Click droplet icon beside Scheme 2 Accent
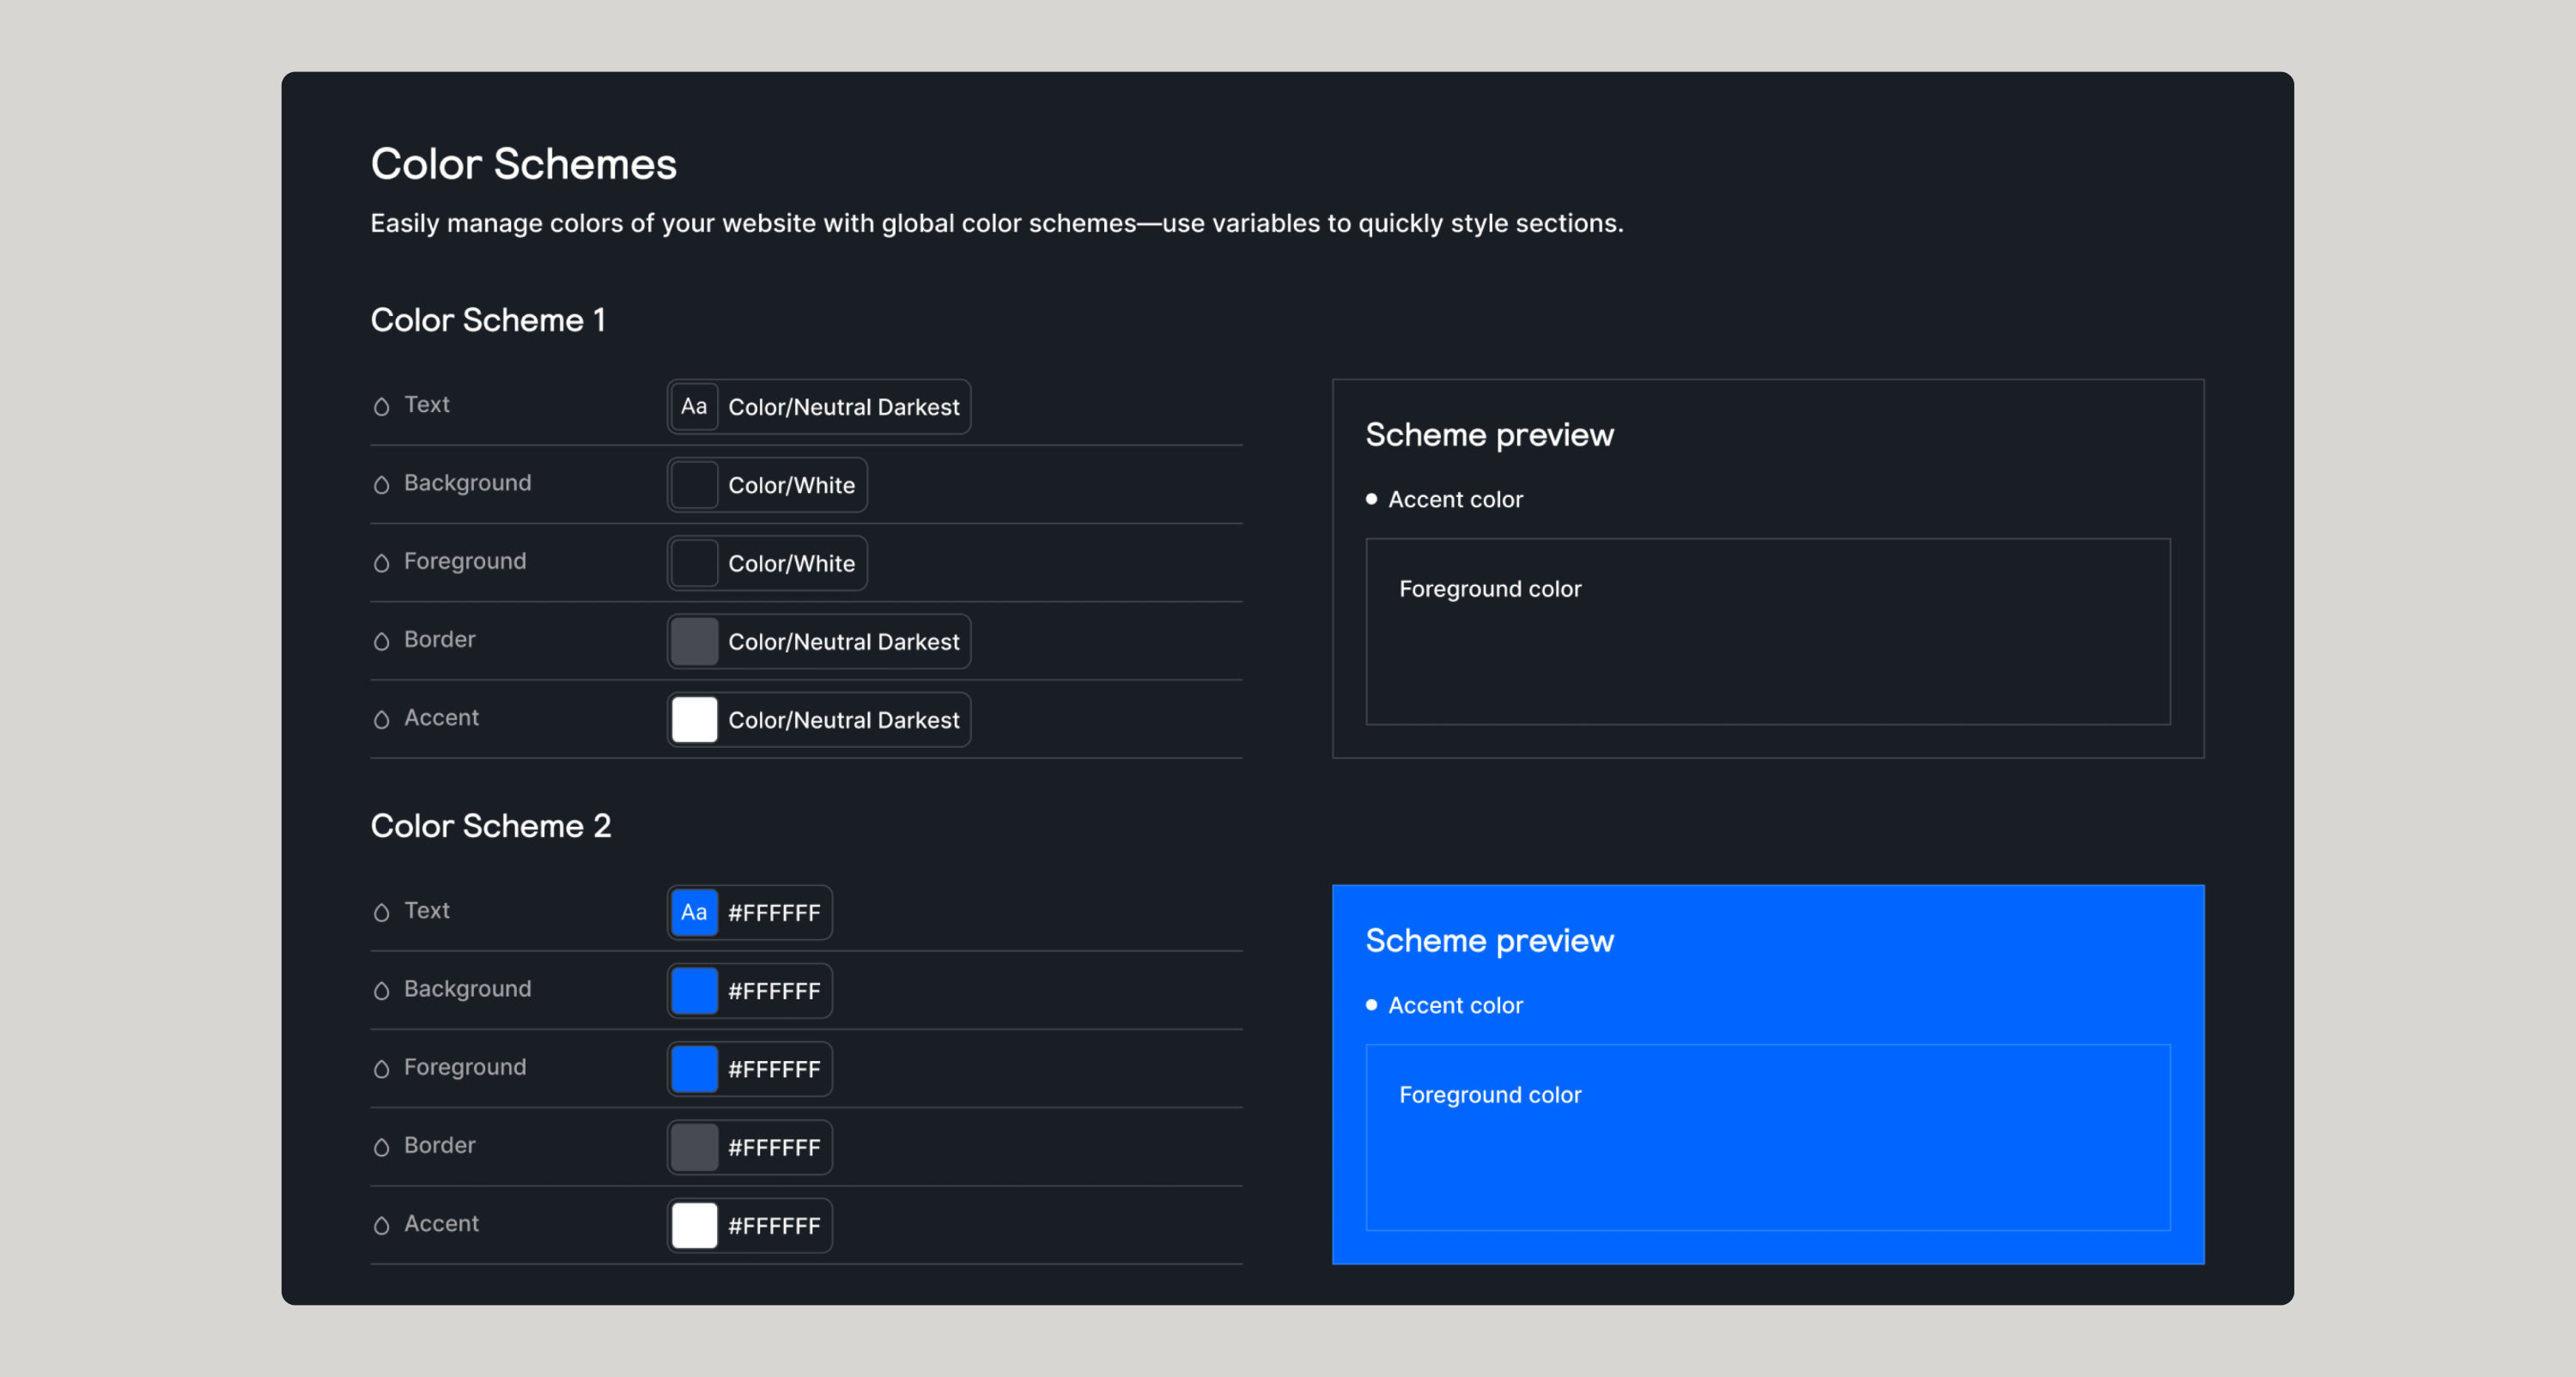Viewport: 2576px width, 1377px height. [x=381, y=1225]
